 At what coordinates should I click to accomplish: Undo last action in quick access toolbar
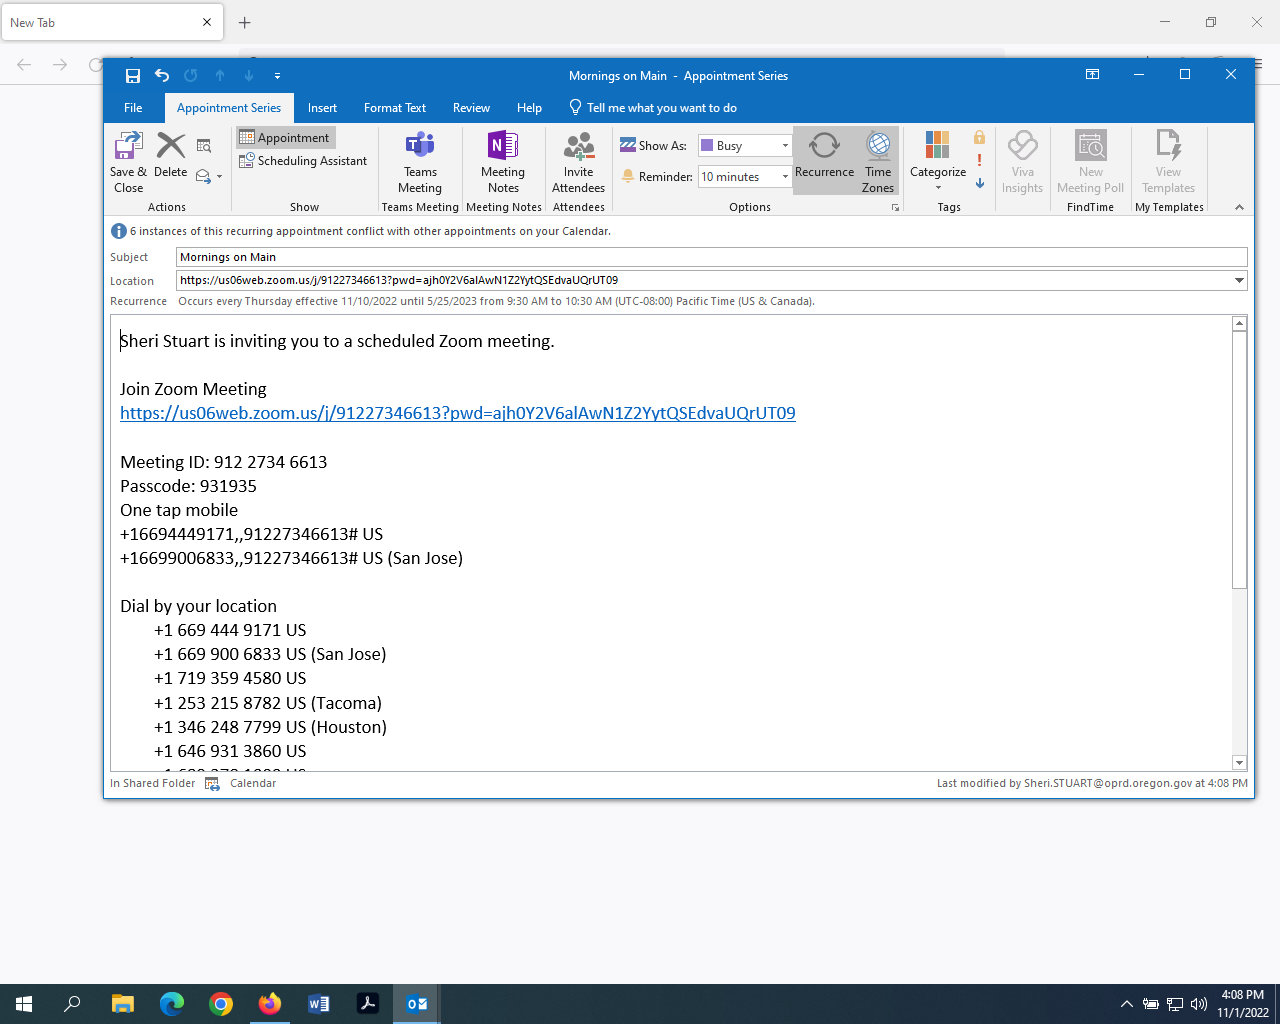[x=162, y=76]
